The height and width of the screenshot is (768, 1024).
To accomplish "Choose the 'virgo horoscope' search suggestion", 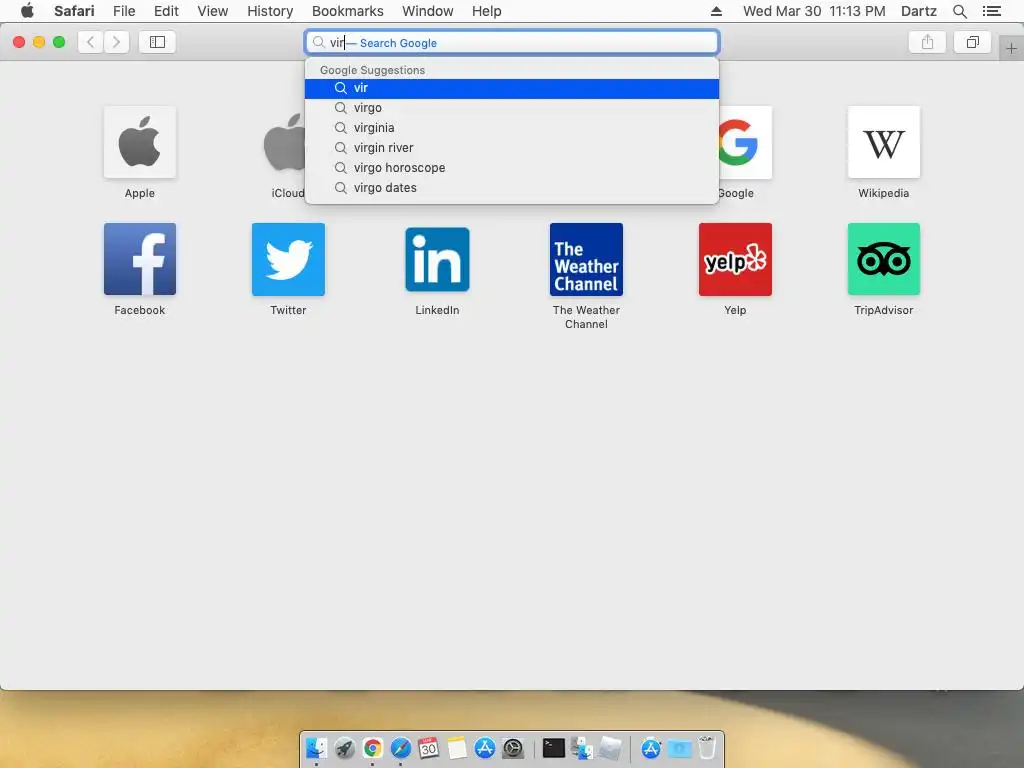I will point(512,168).
